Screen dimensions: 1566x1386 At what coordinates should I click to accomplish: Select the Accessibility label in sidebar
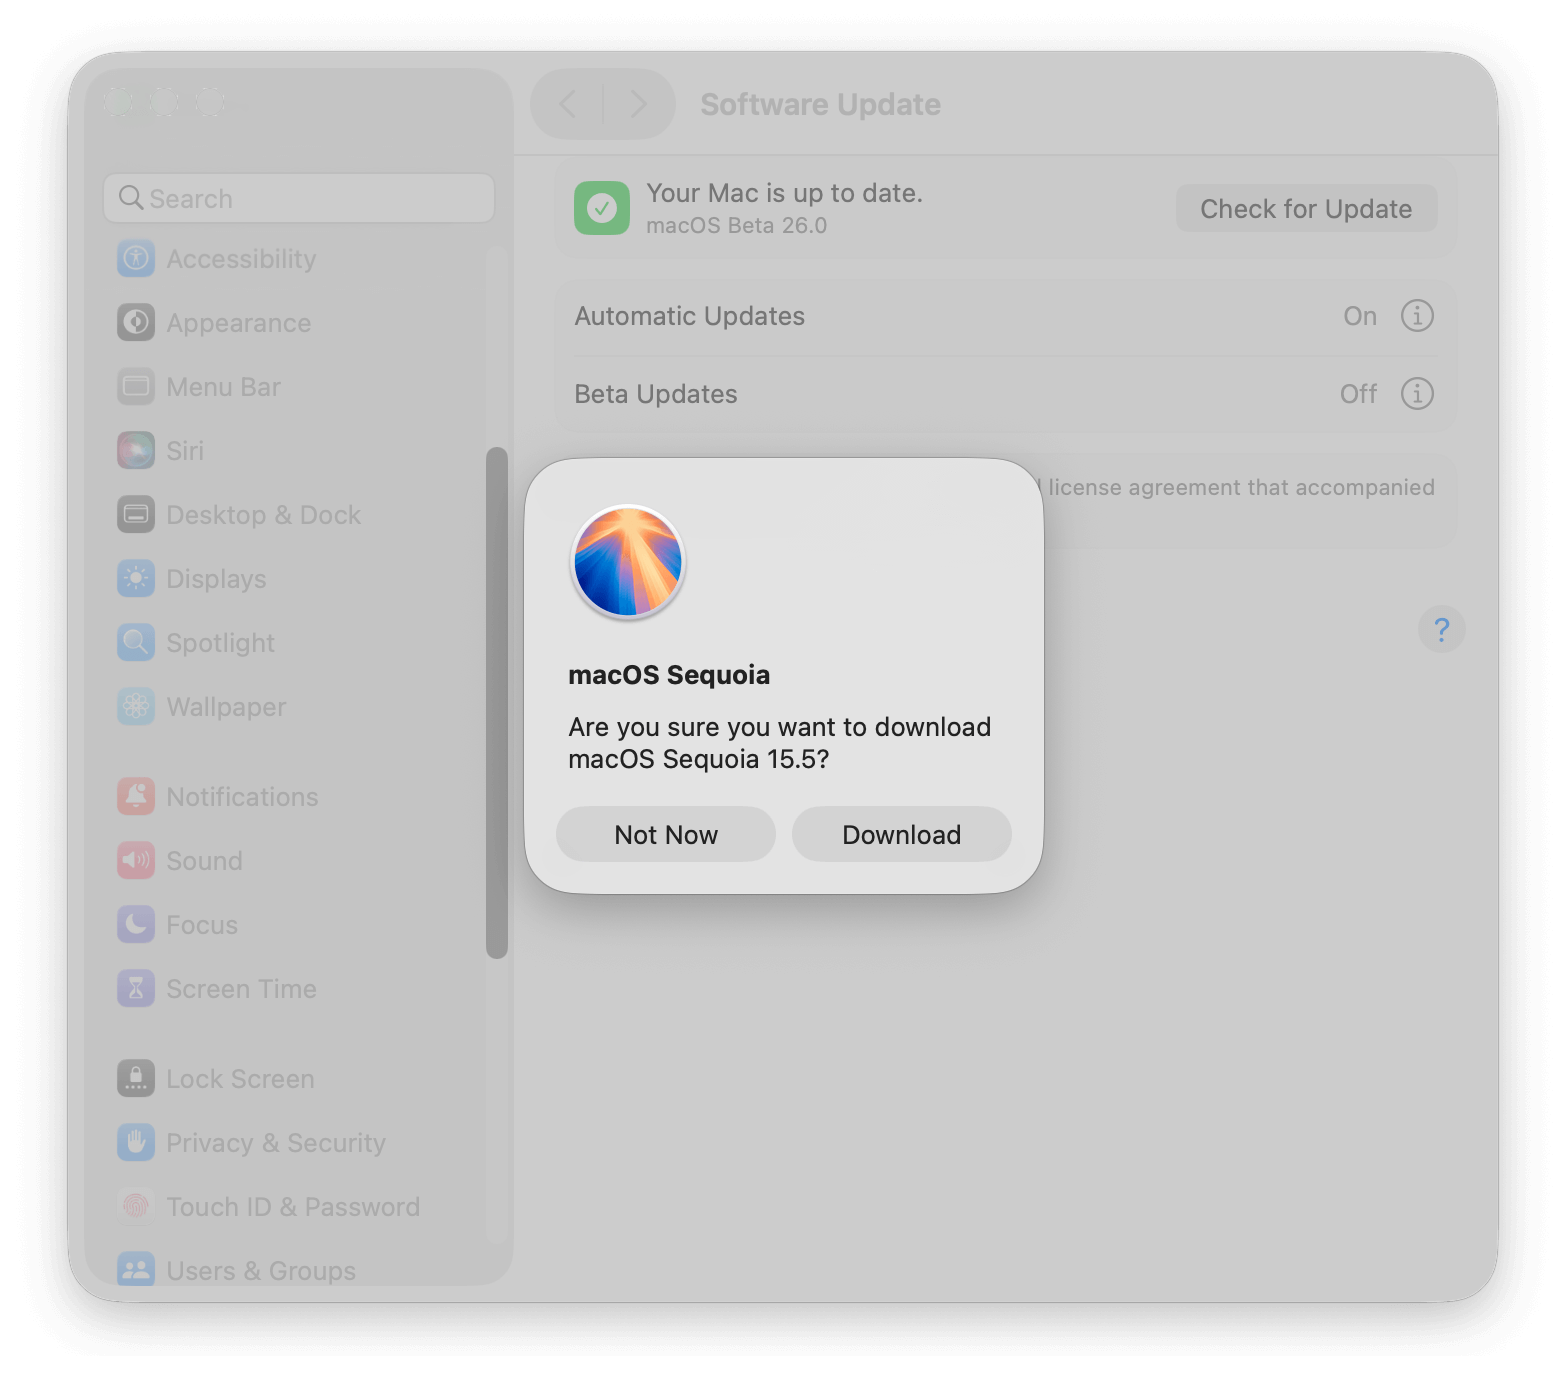click(x=241, y=259)
